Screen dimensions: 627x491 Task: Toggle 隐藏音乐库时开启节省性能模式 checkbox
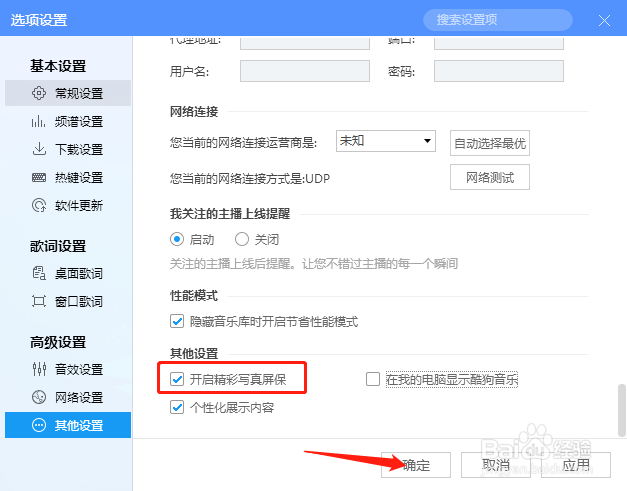pos(177,321)
